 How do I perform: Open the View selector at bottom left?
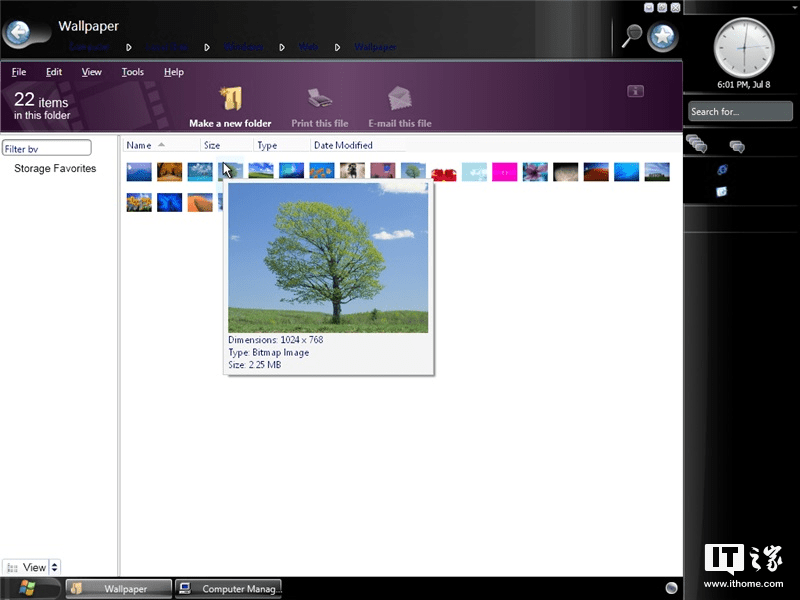point(30,567)
